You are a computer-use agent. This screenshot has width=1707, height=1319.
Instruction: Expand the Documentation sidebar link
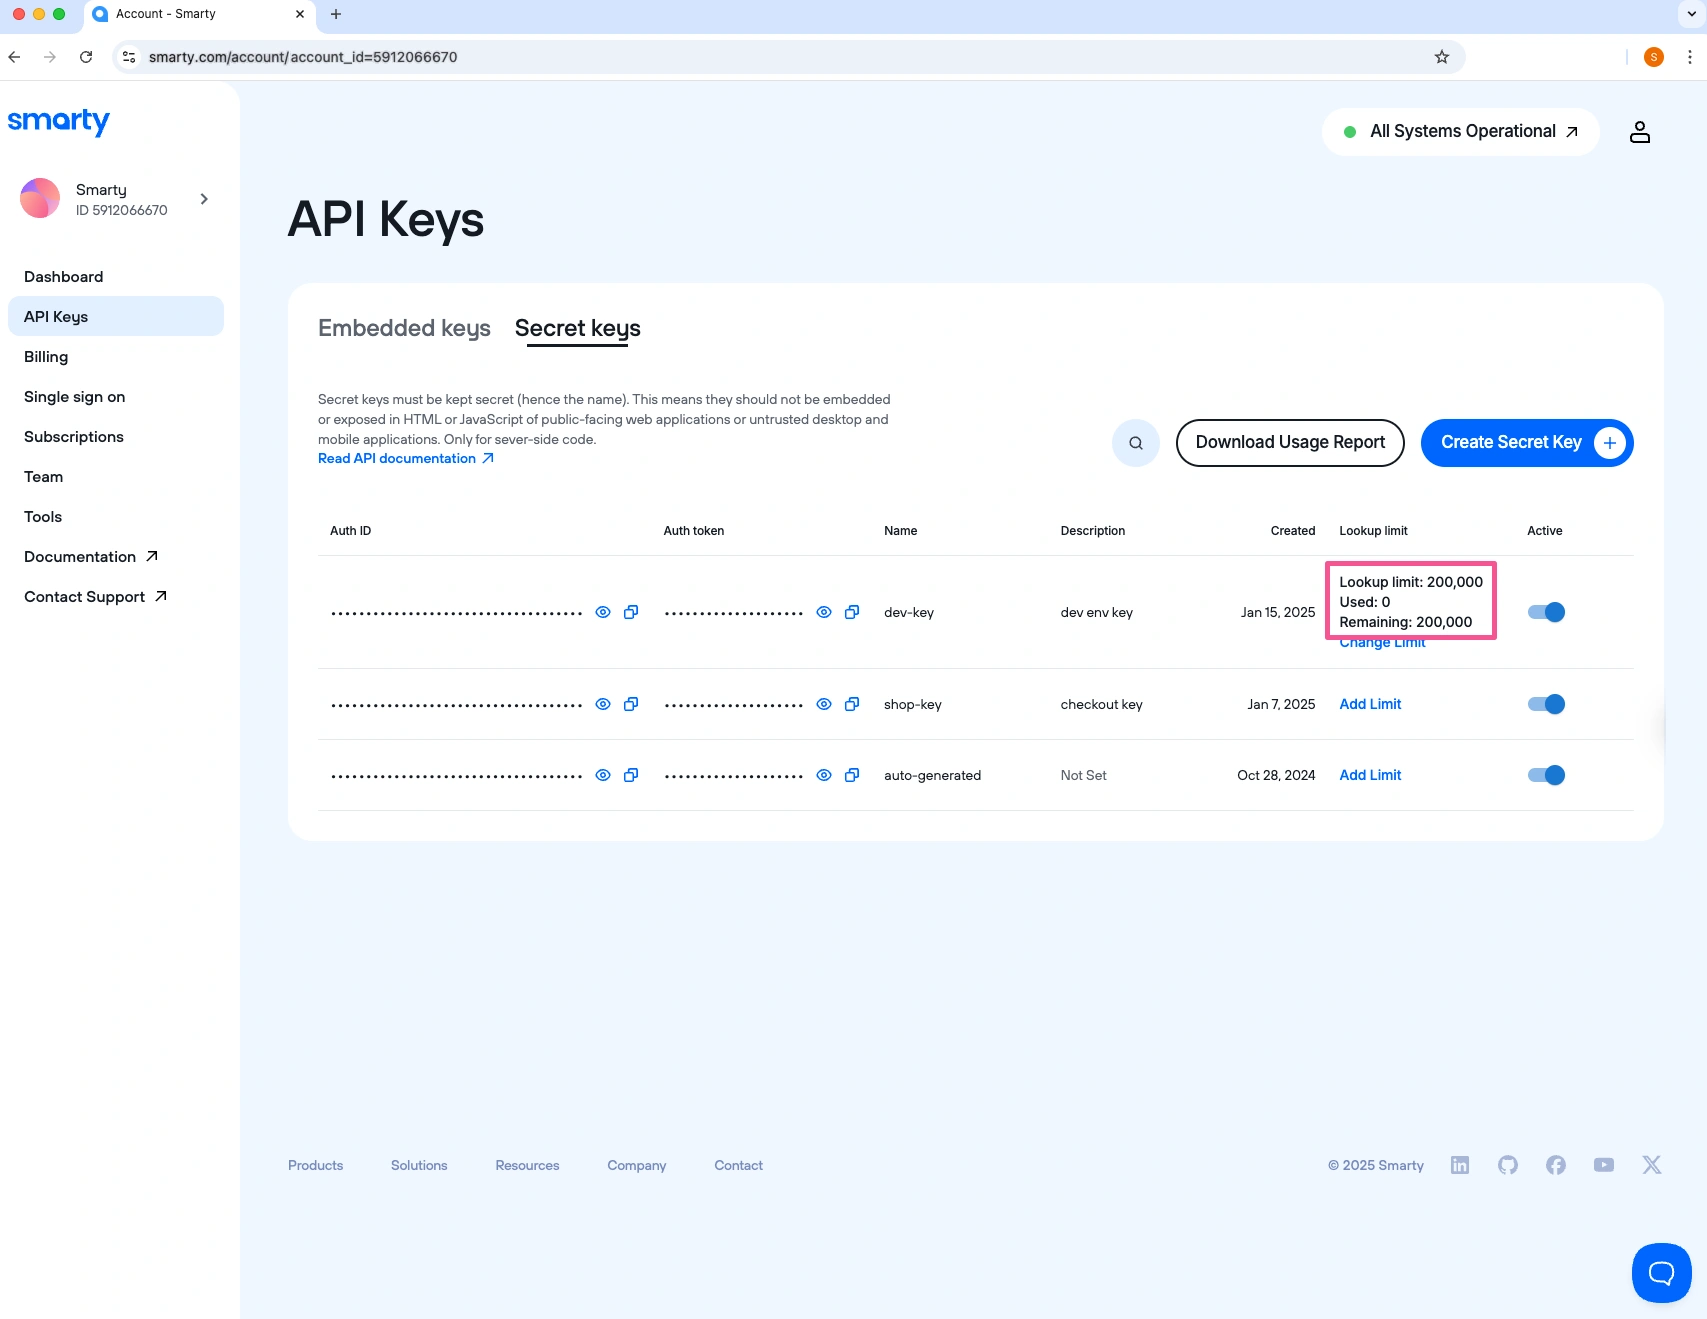(89, 556)
